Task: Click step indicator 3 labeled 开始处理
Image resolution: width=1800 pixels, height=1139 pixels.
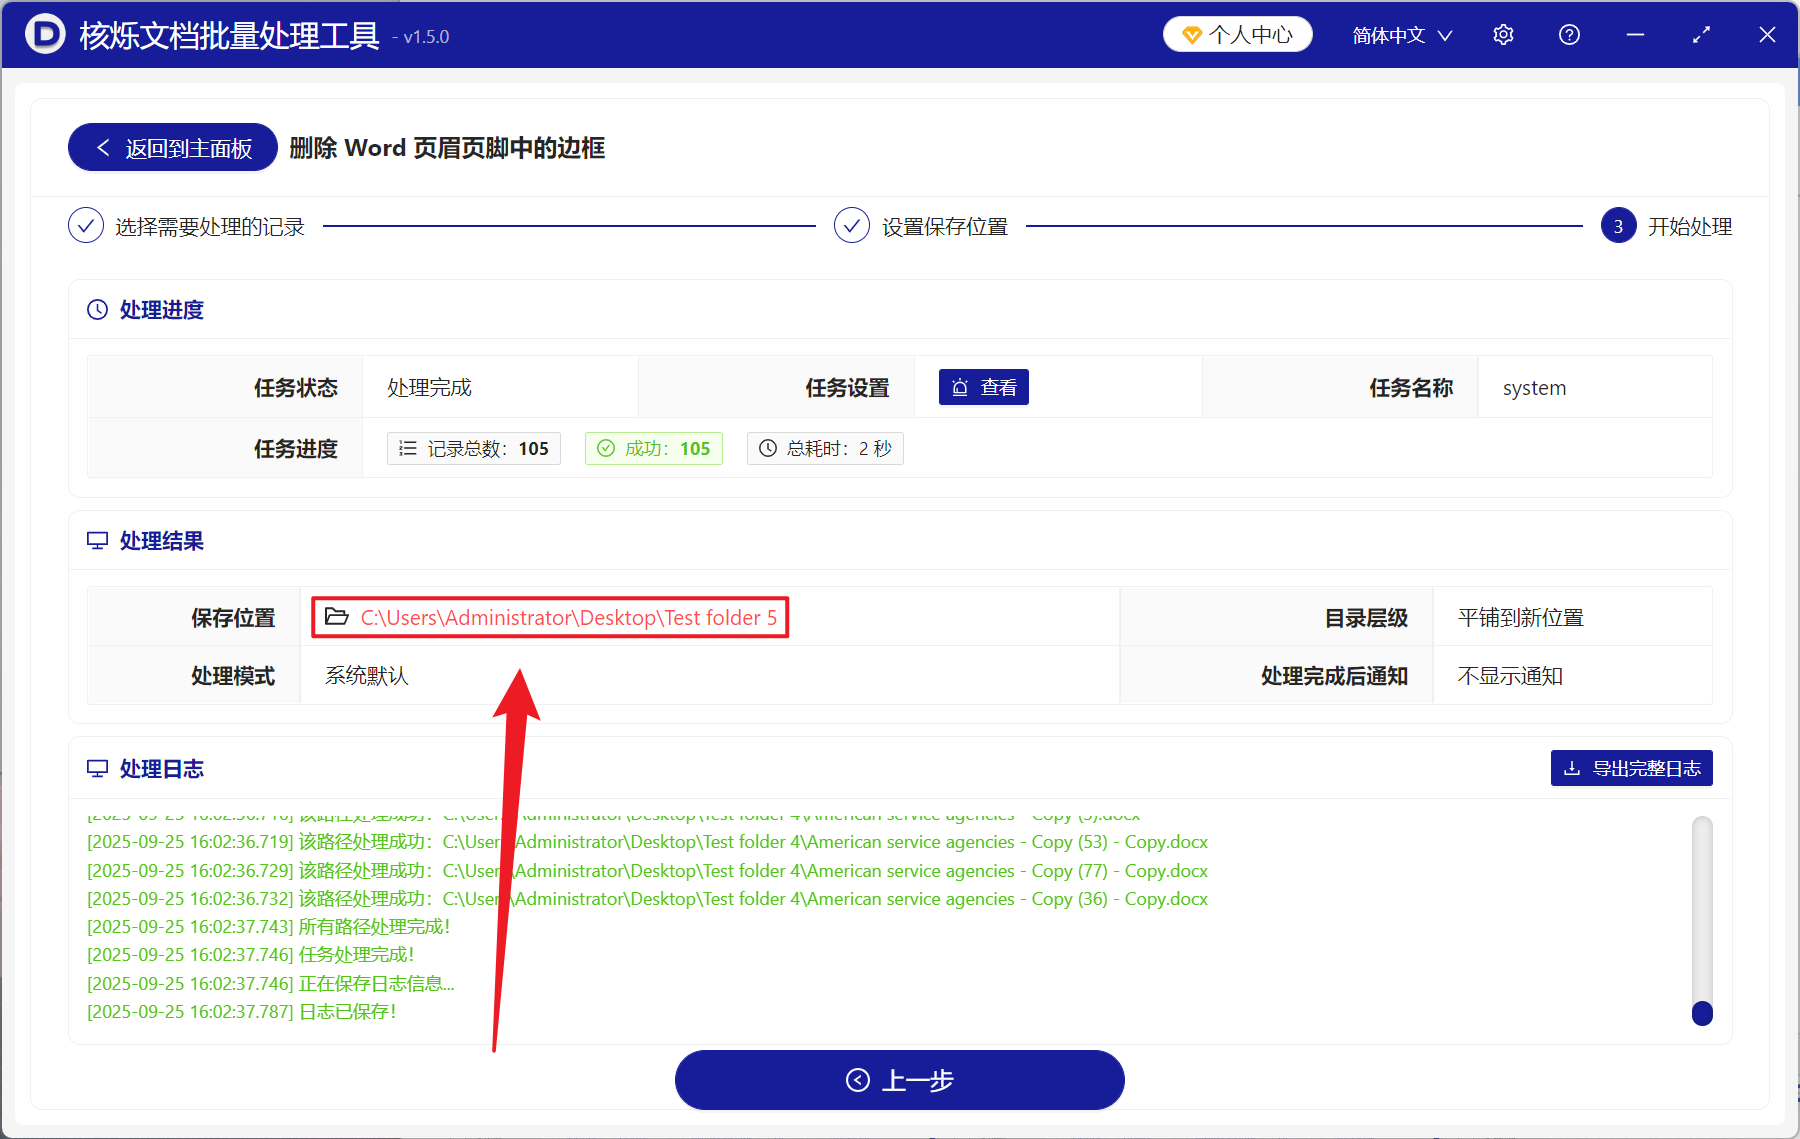Action: pyautogui.click(x=1617, y=225)
